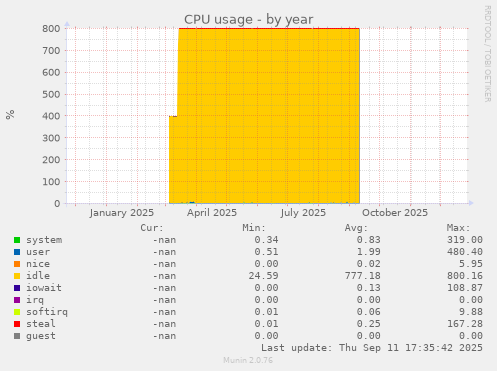Viewport: 497px width, 371px height.
Task: Click the guest row '-nan' current value
Action: coord(164,336)
